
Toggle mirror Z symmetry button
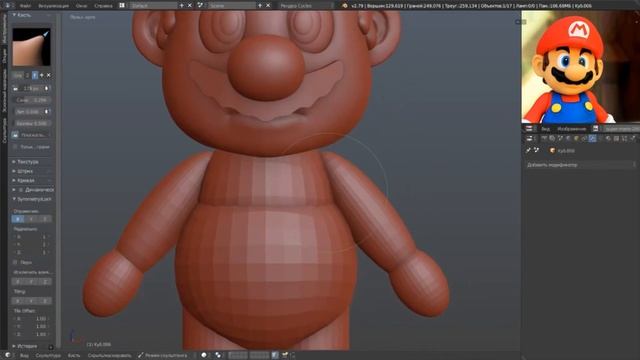45,219
